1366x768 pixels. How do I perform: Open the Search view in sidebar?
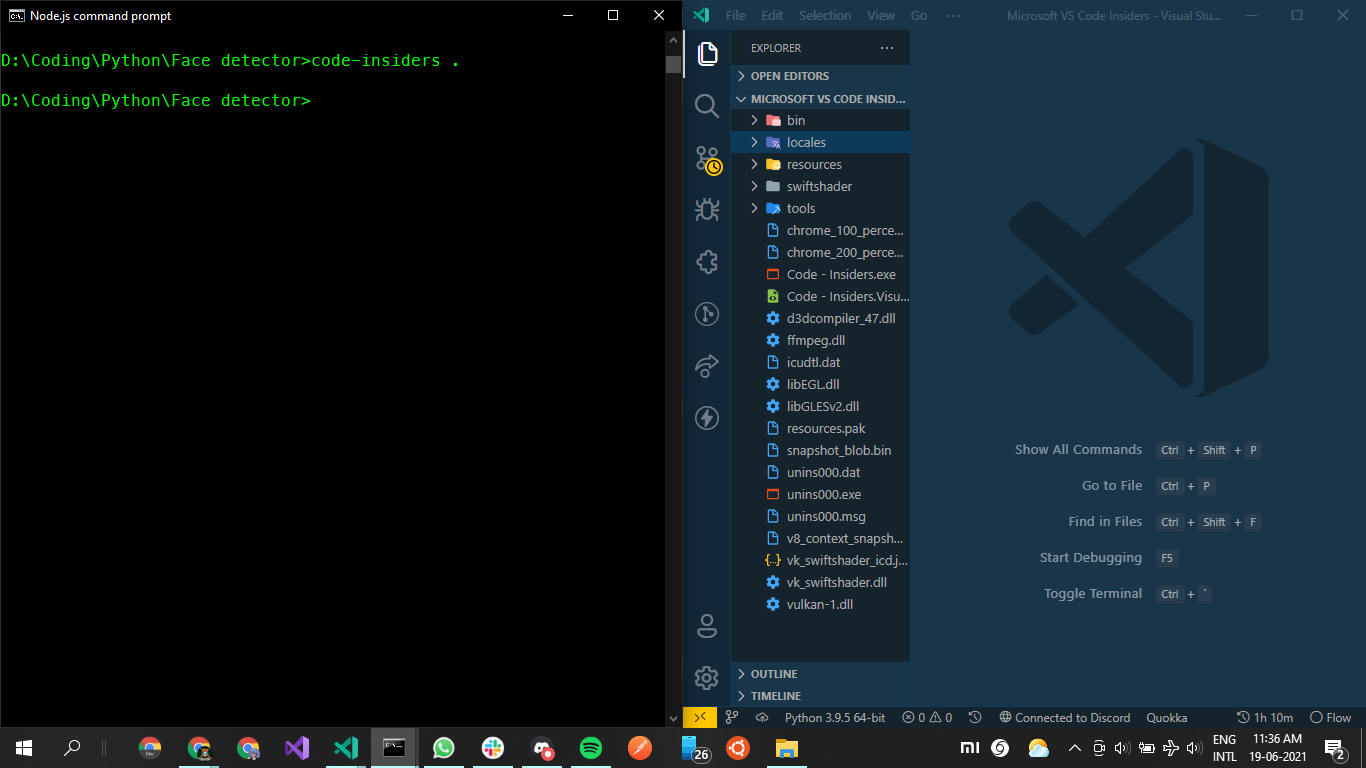click(x=707, y=106)
